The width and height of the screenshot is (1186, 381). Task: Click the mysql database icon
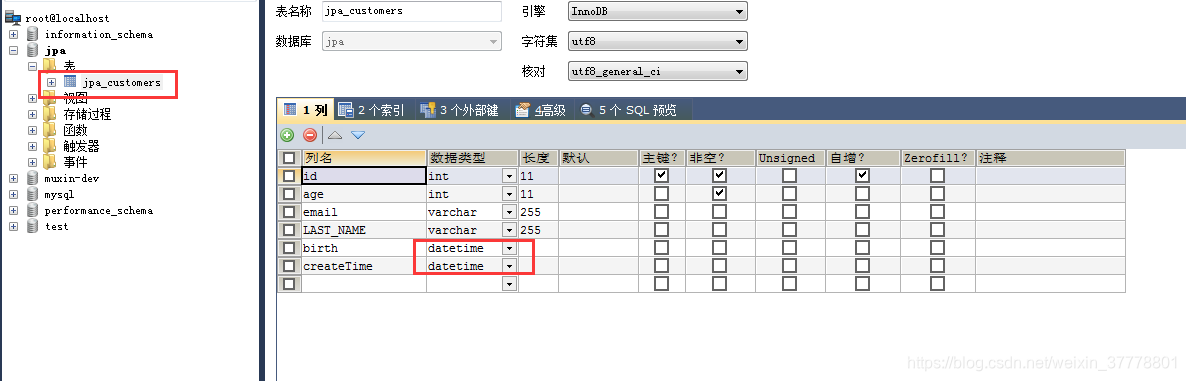(x=33, y=194)
